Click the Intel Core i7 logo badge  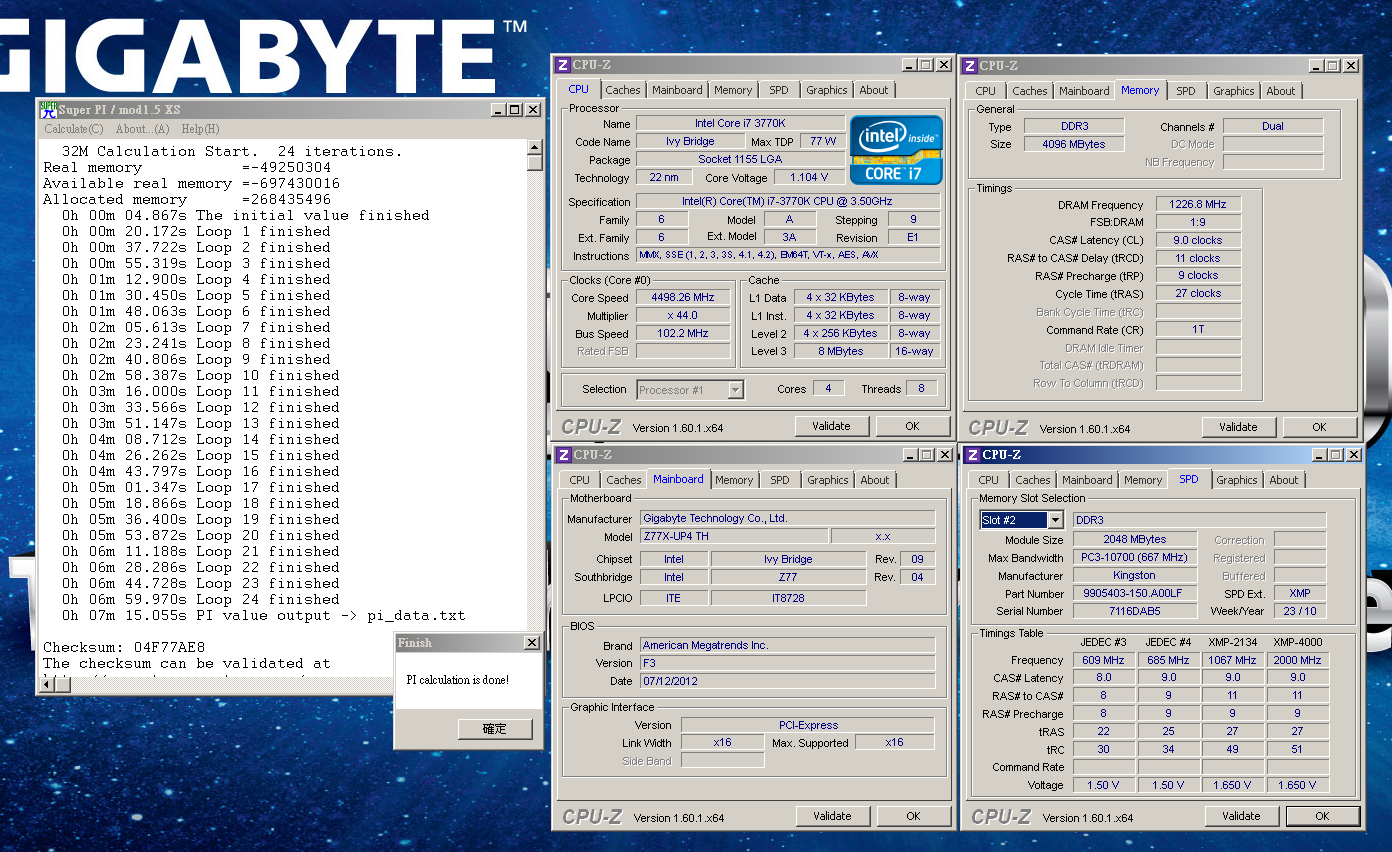click(x=896, y=150)
